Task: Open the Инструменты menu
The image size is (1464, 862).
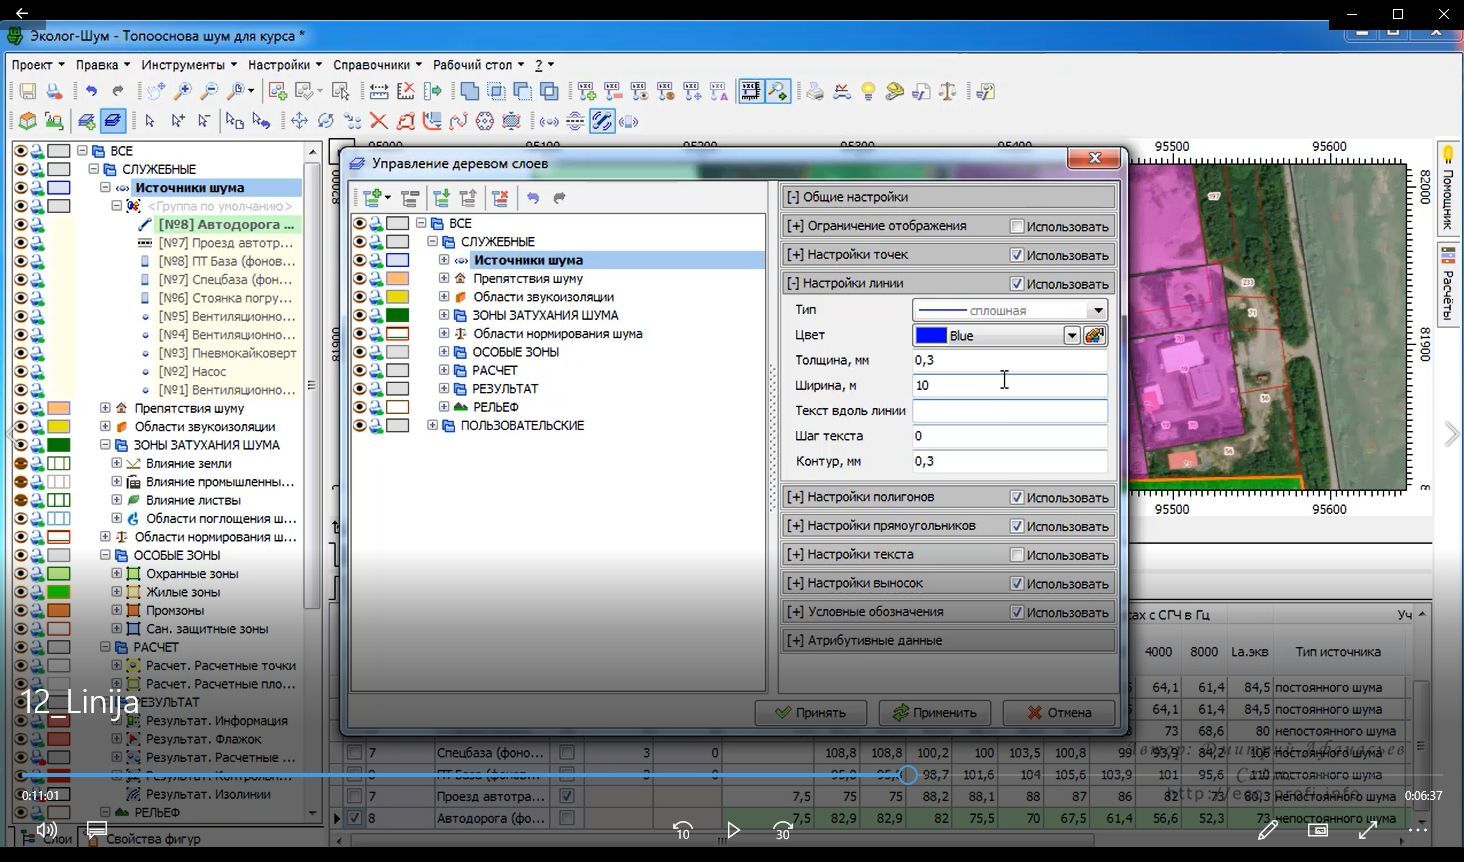Action: tap(183, 65)
